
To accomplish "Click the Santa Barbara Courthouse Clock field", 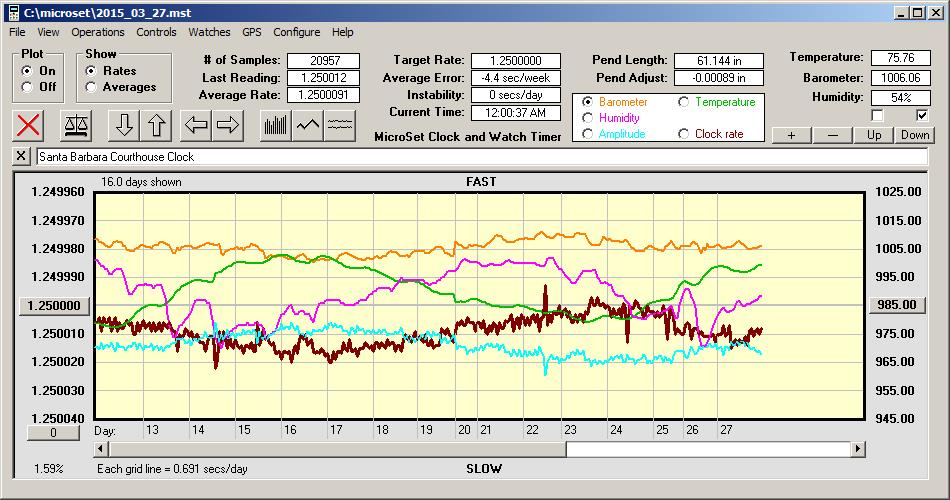I will pos(482,156).
